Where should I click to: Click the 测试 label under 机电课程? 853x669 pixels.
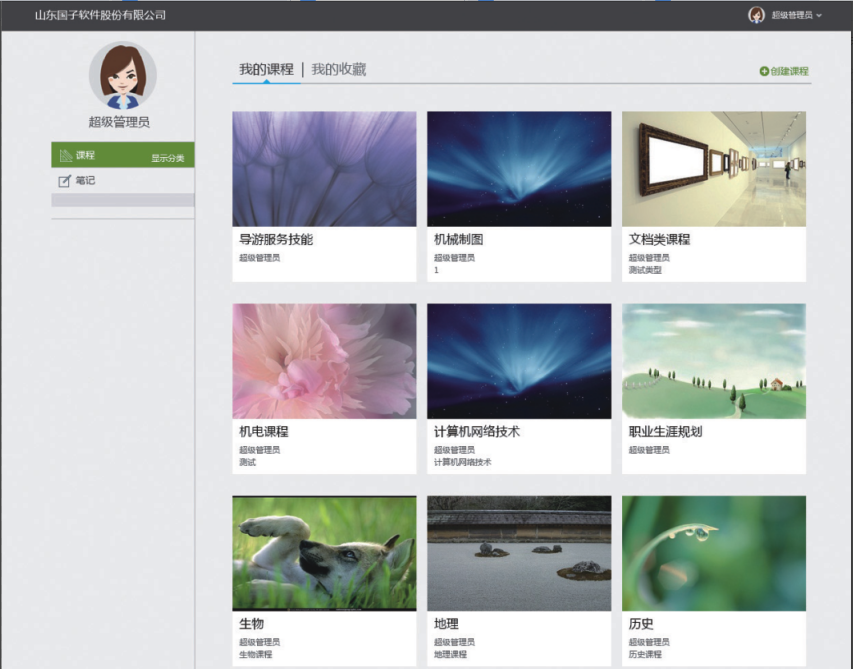(x=248, y=462)
